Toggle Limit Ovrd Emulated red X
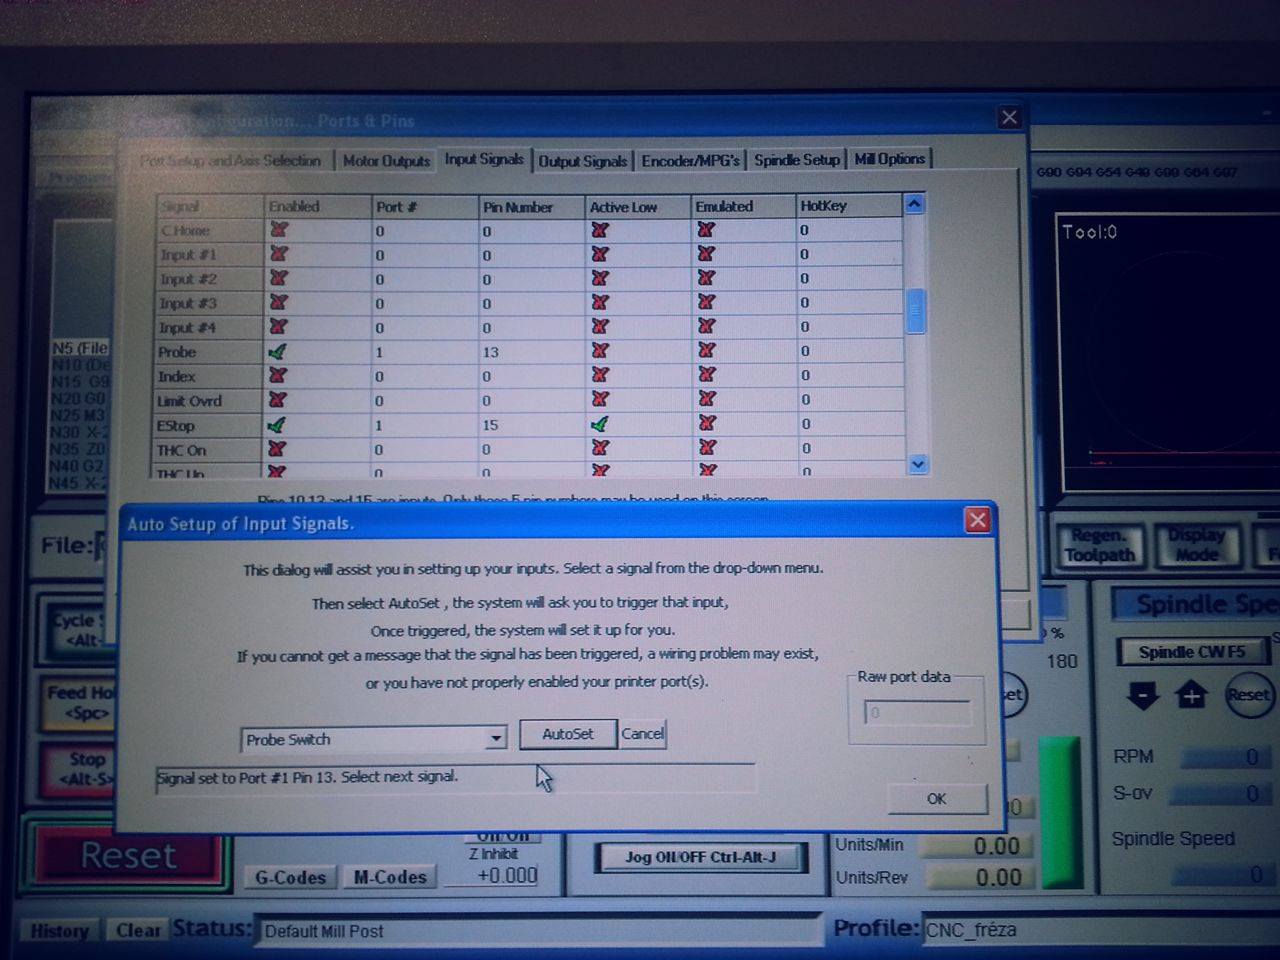This screenshot has width=1280, height=960. click(706, 400)
